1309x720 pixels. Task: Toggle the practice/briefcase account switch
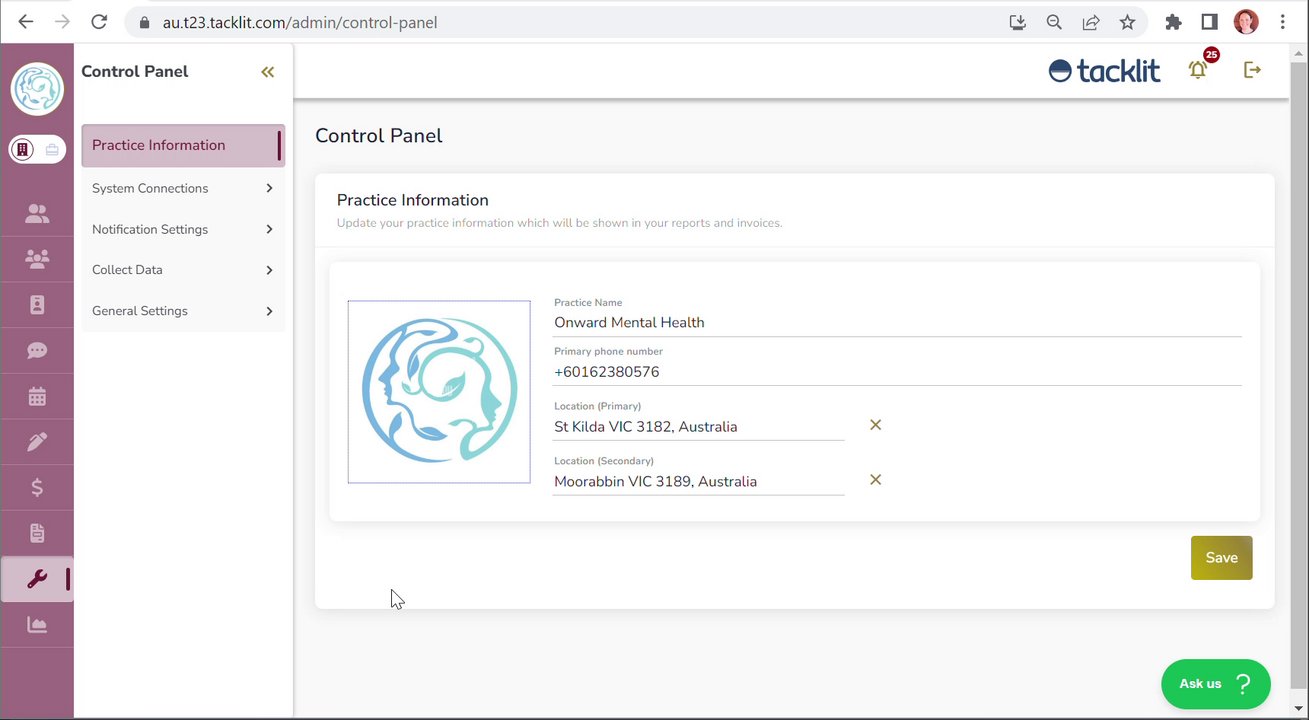coord(37,150)
